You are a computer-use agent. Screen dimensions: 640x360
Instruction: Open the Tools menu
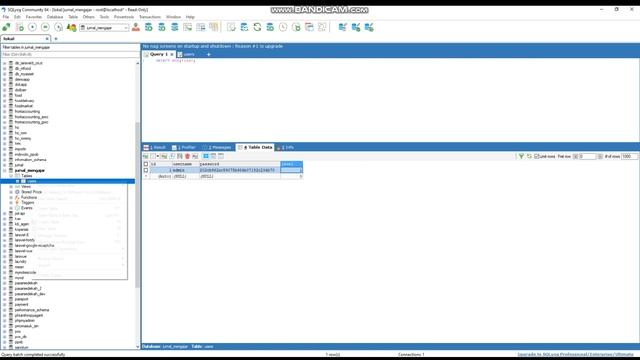click(x=104, y=17)
